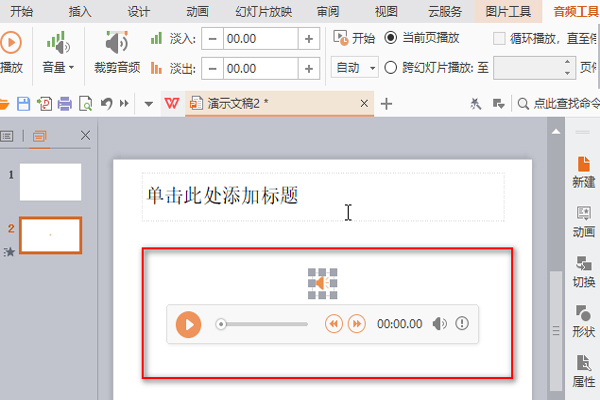
Task: Click the open folder icon
Action: (4, 104)
